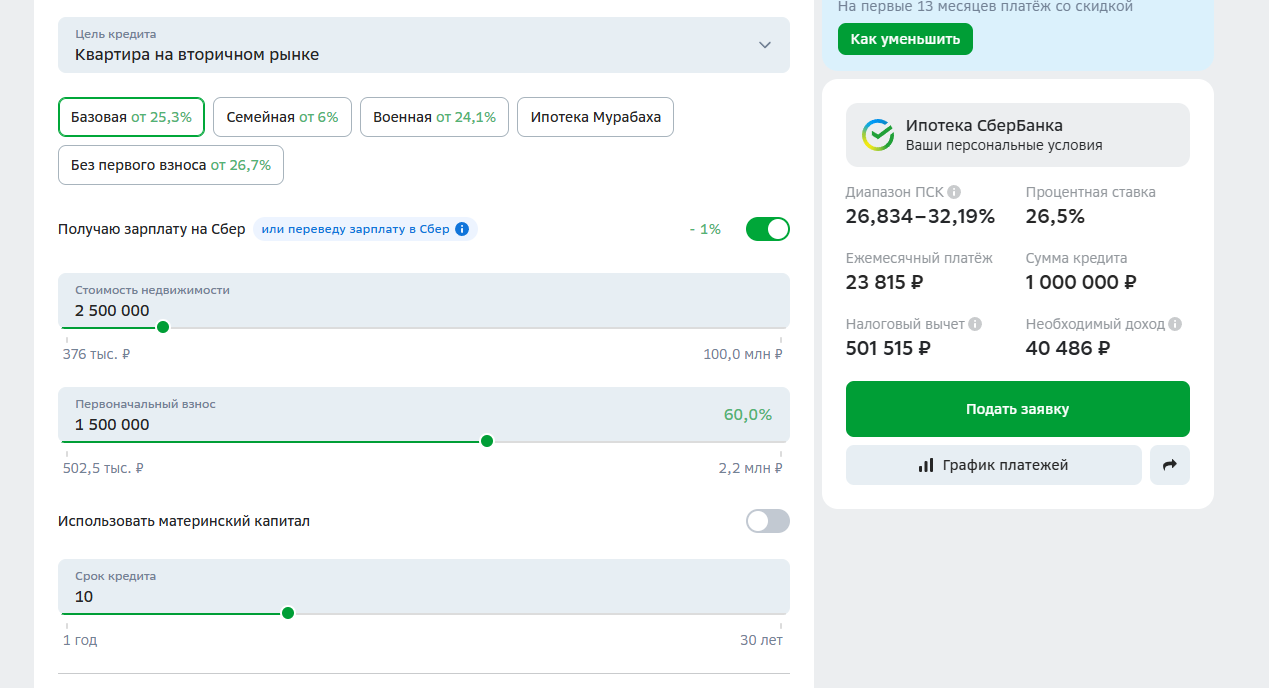
Task: Click the bar chart icon on График платежей
Action: [x=926, y=465]
